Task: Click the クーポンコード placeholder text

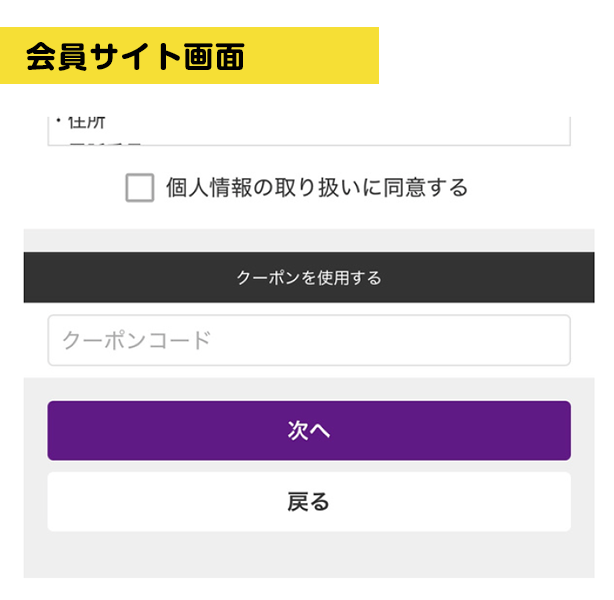Action: (137, 341)
